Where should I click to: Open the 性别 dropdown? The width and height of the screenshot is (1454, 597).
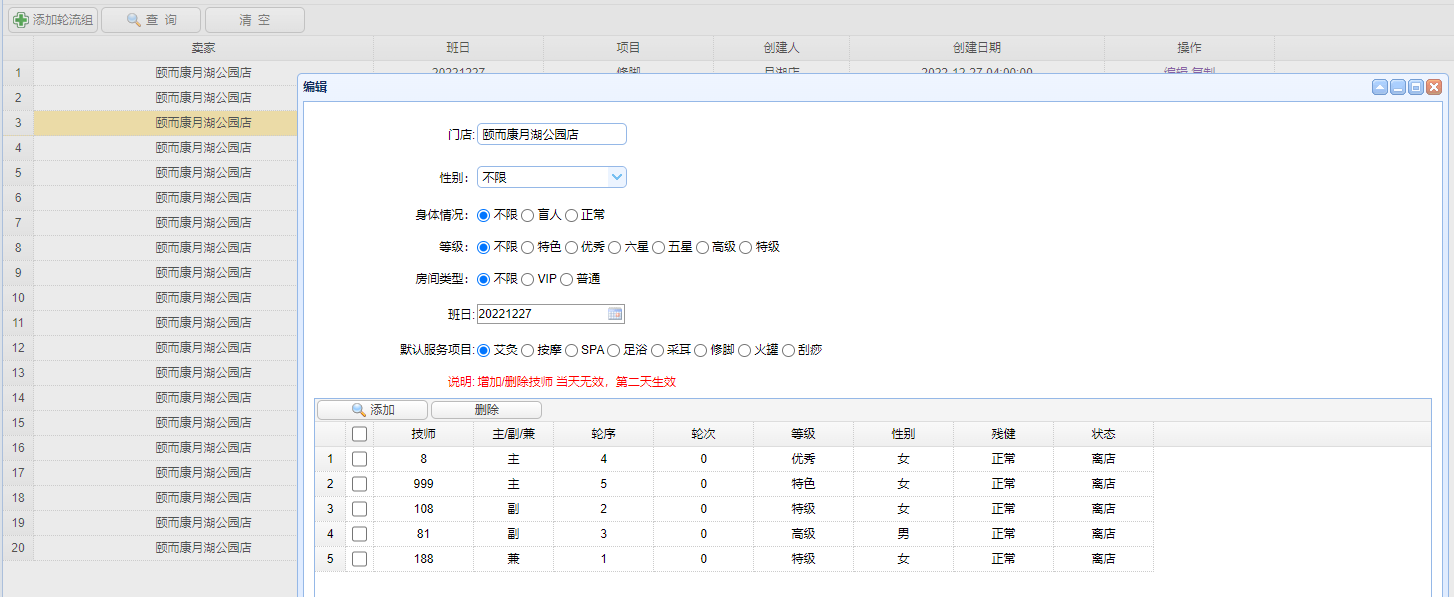click(617, 177)
